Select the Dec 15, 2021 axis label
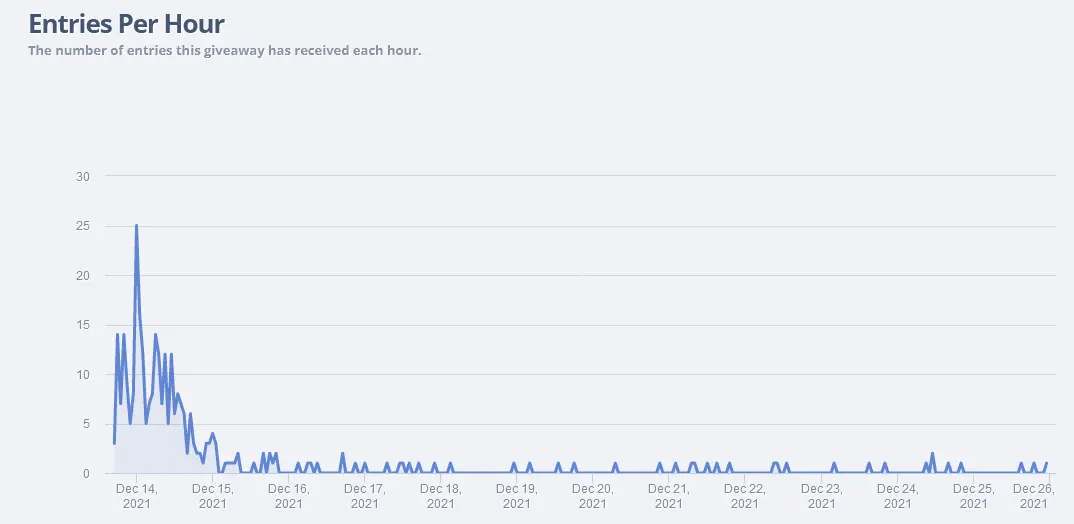 (x=213, y=496)
